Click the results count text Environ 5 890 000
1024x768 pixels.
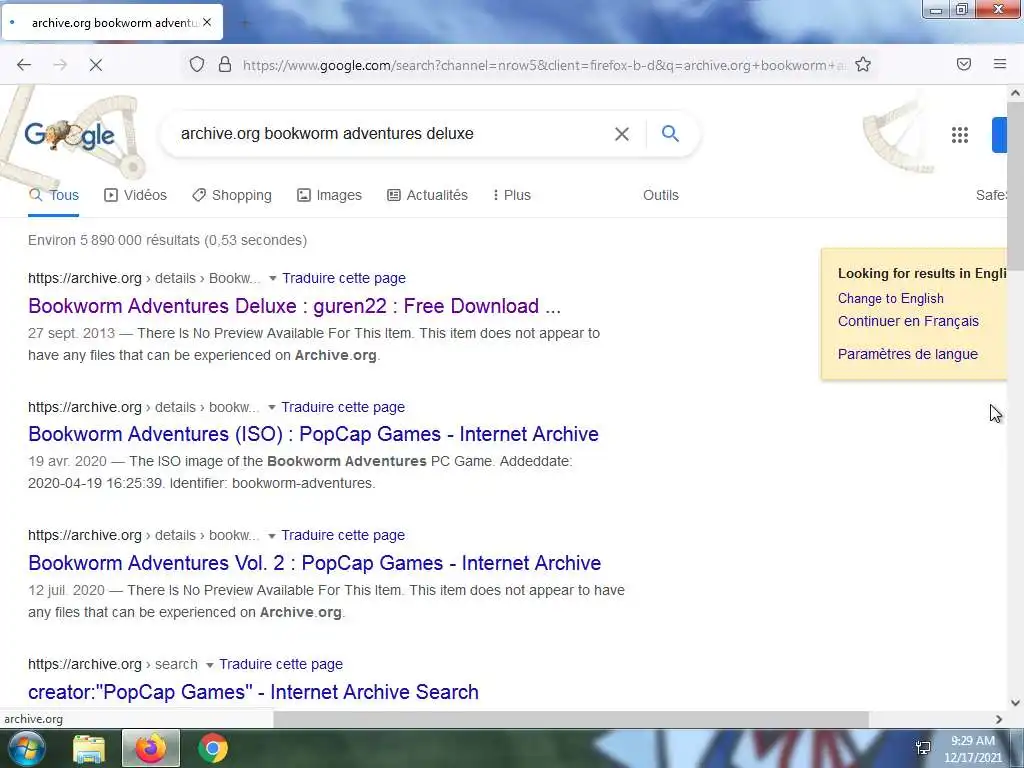(167, 240)
